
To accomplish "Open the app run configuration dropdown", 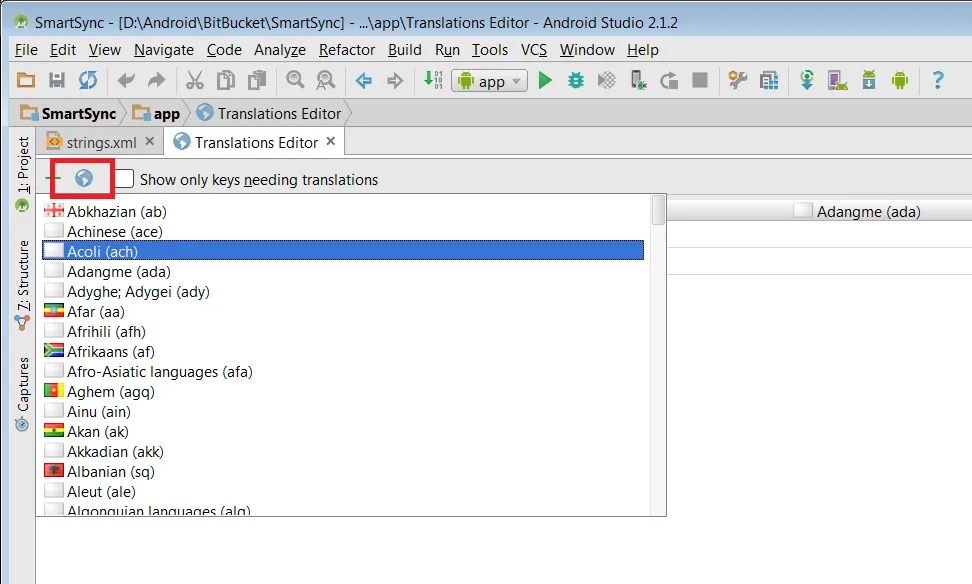I will click(x=490, y=81).
